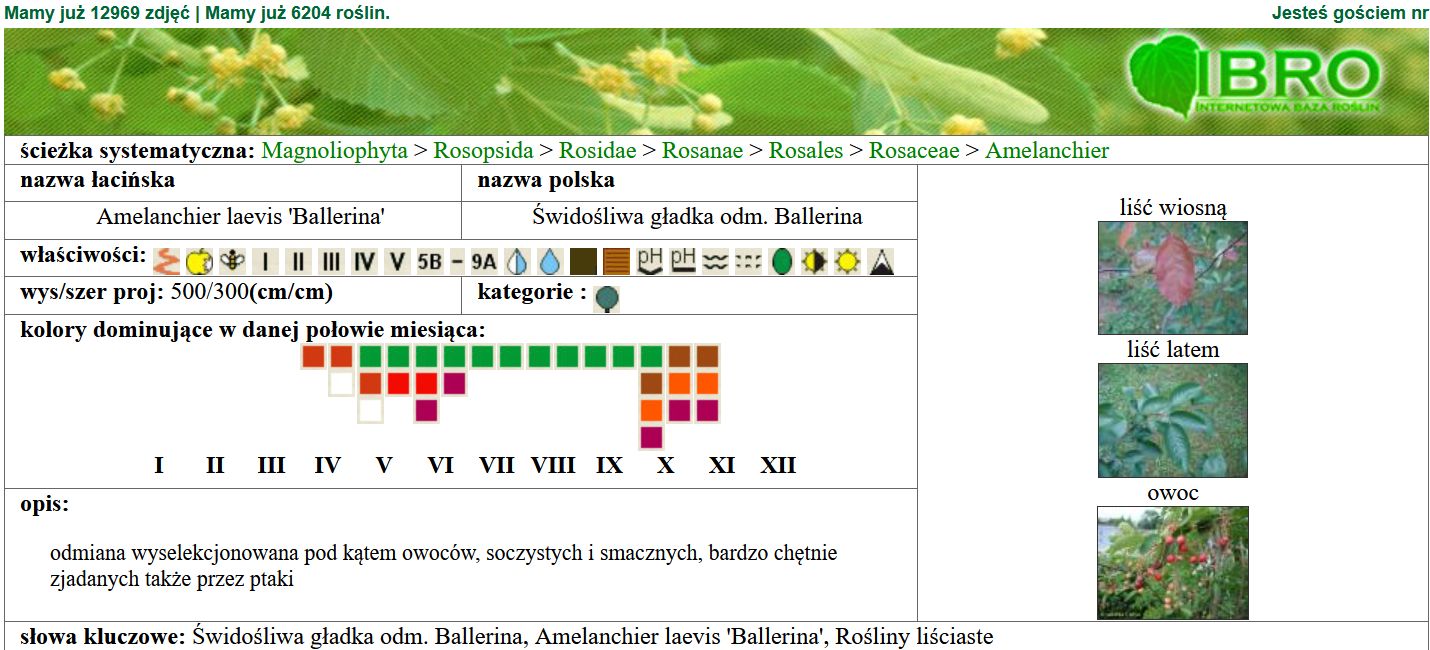Click the full yellow sun icon
The width and height of the screenshot is (1430, 650).
click(847, 262)
